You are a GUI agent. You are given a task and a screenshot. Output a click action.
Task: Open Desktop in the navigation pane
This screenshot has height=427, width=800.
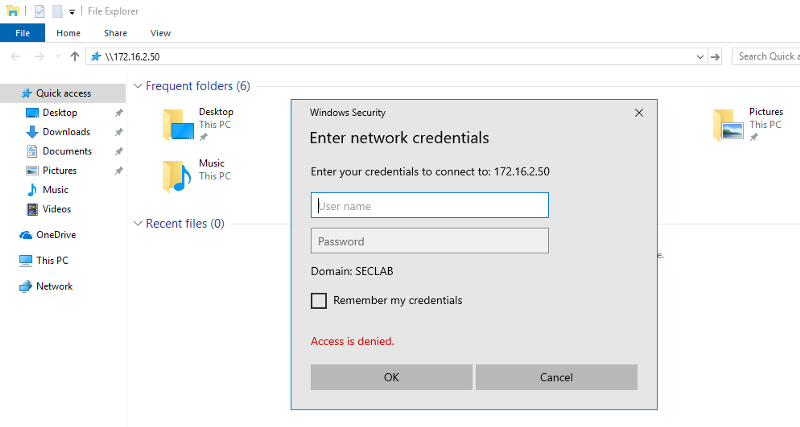[60, 113]
